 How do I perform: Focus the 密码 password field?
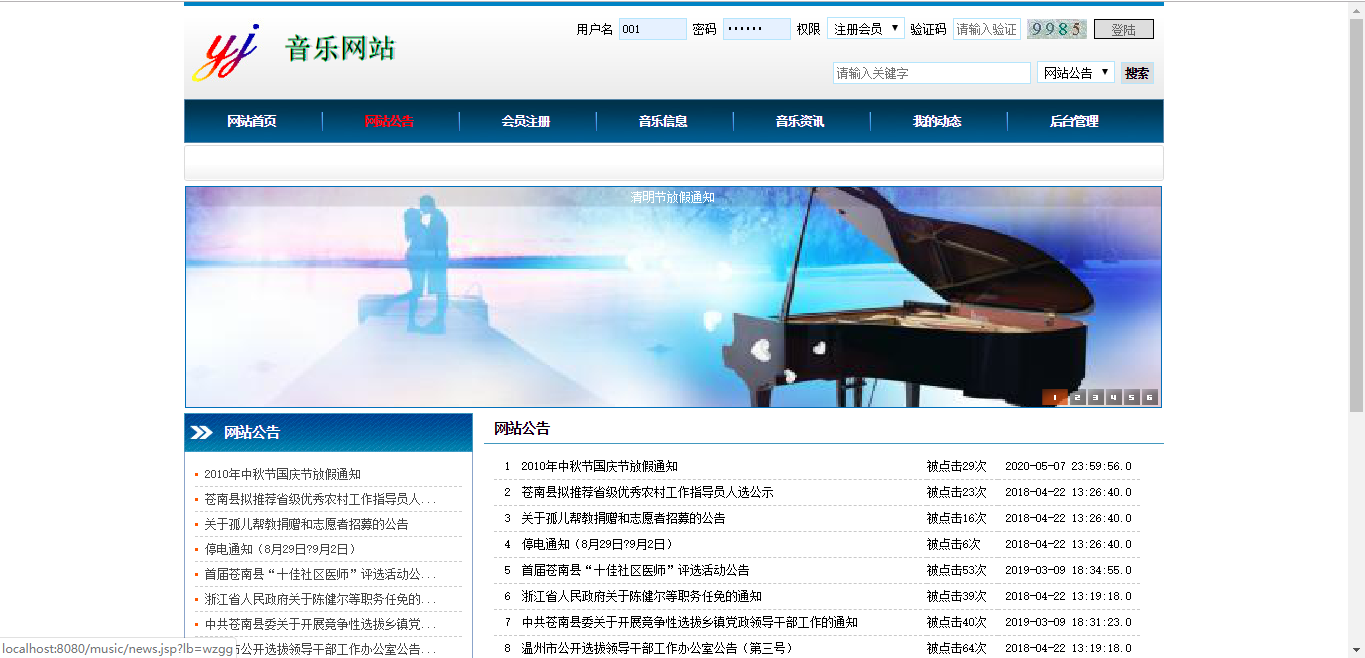pyautogui.click(x=757, y=29)
